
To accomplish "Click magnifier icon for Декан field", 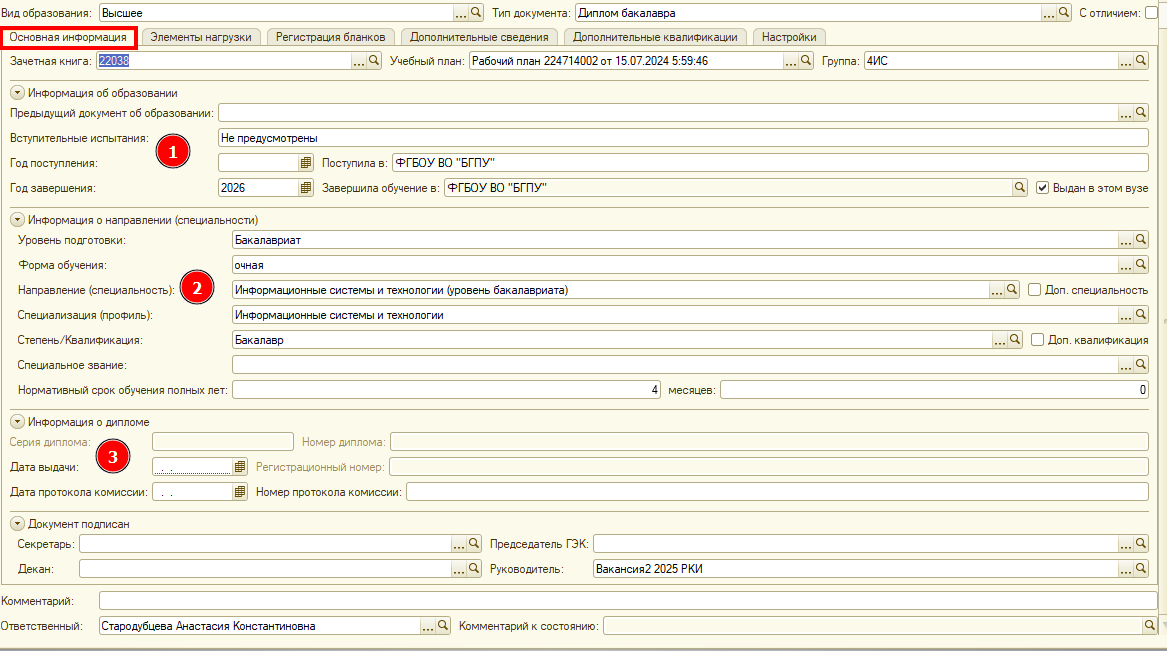I will [x=475, y=568].
